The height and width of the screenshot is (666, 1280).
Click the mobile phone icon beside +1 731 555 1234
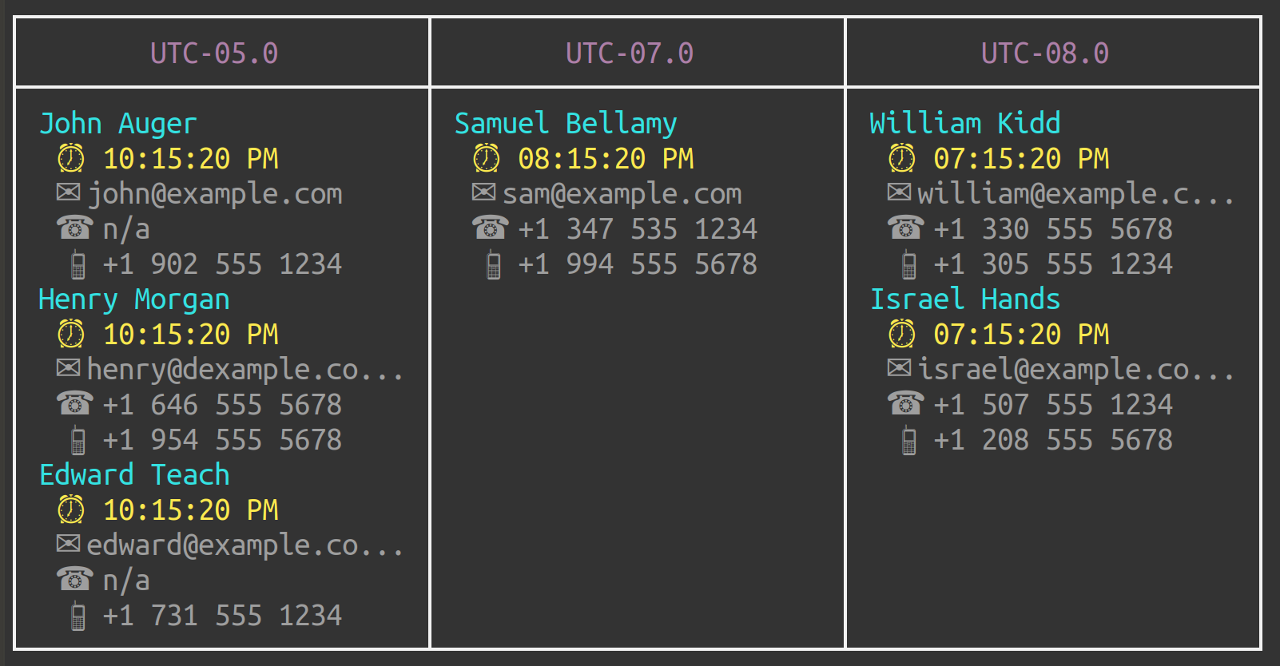78,616
